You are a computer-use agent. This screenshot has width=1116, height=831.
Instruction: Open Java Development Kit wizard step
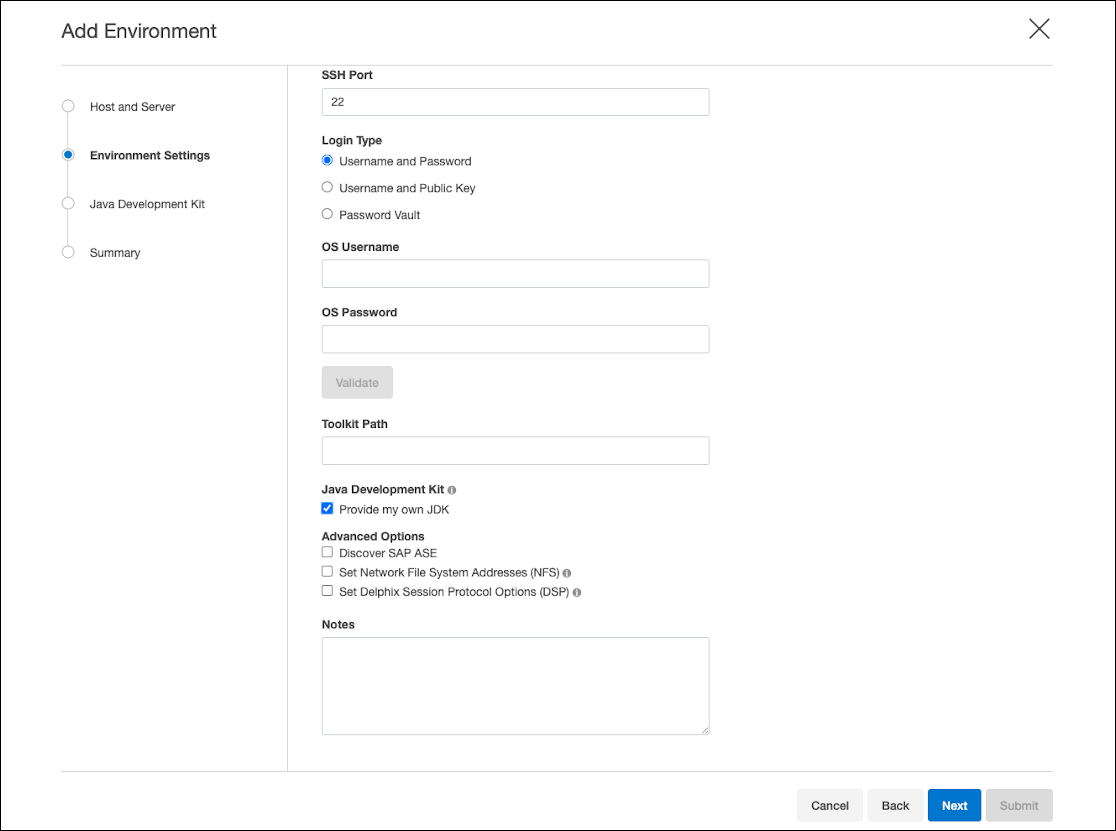[147, 204]
